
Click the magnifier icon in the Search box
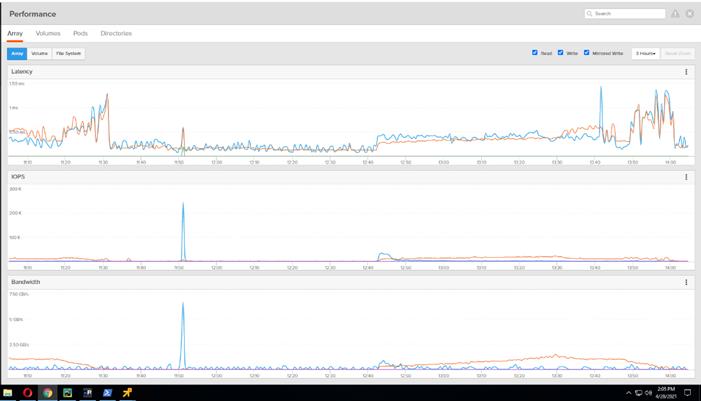click(x=589, y=14)
